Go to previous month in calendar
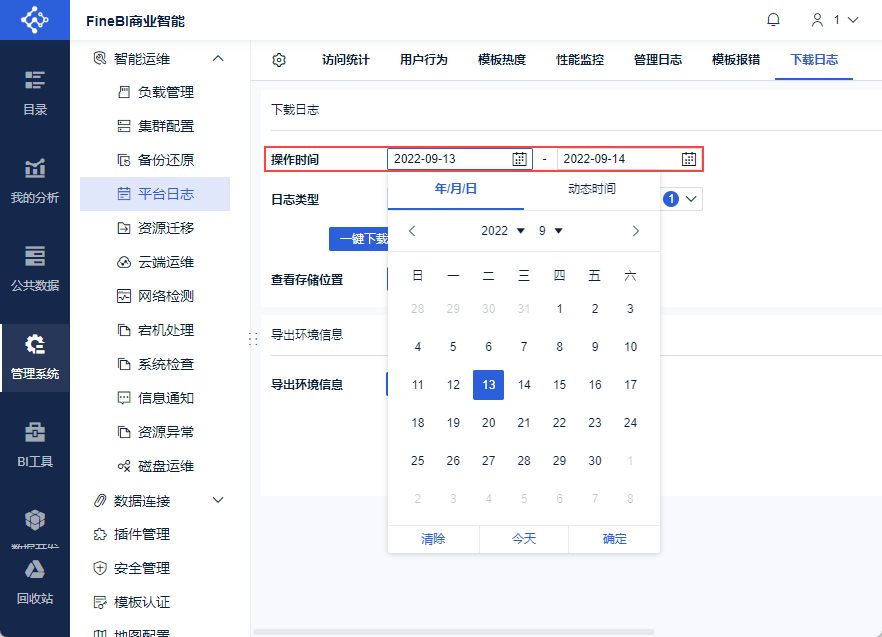This screenshot has width=882, height=637. [x=412, y=231]
